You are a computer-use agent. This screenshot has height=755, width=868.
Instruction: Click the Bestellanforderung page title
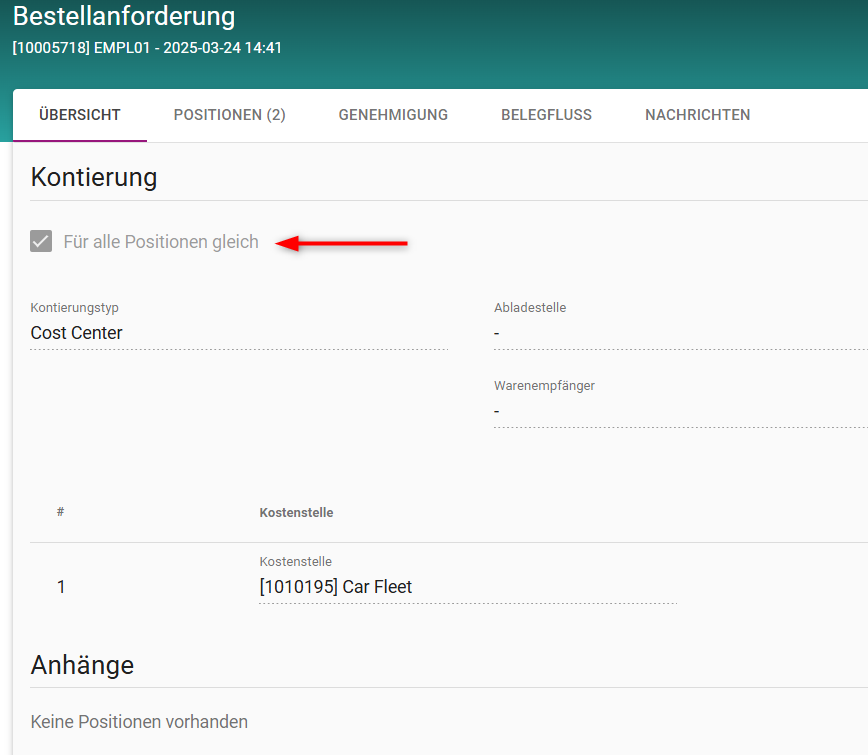click(x=124, y=17)
